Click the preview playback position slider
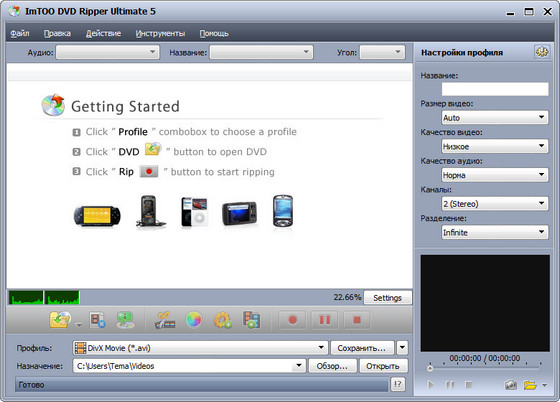Viewport: 560px width, 402px height. click(x=485, y=367)
